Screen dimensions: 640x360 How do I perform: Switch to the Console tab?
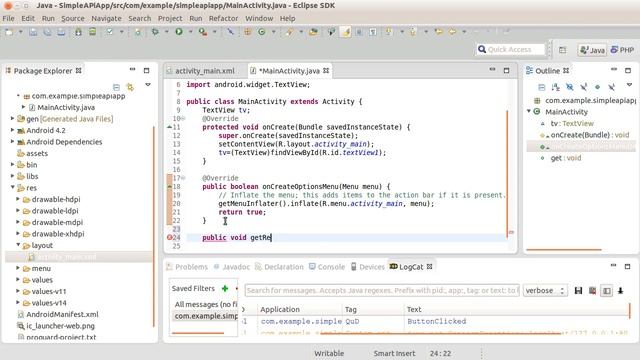click(327, 267)
